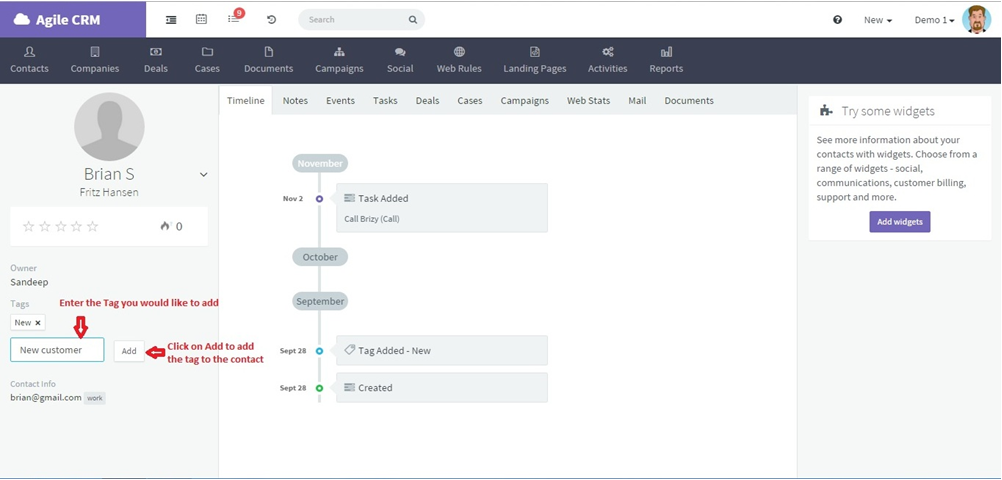This screenshot has height=480, width=1002.
Task: Click the recent history icon
Action: [x=272, y=20]
